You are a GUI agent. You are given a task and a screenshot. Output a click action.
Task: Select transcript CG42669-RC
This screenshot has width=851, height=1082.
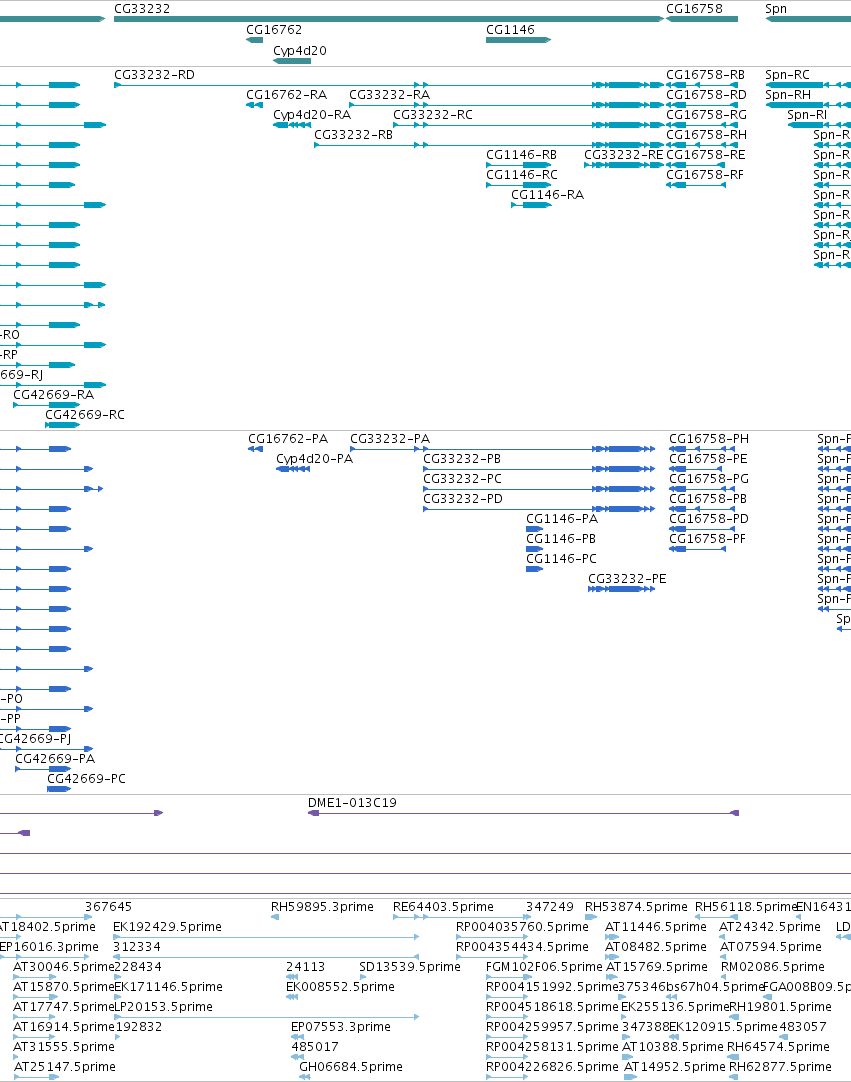[62, 425]
